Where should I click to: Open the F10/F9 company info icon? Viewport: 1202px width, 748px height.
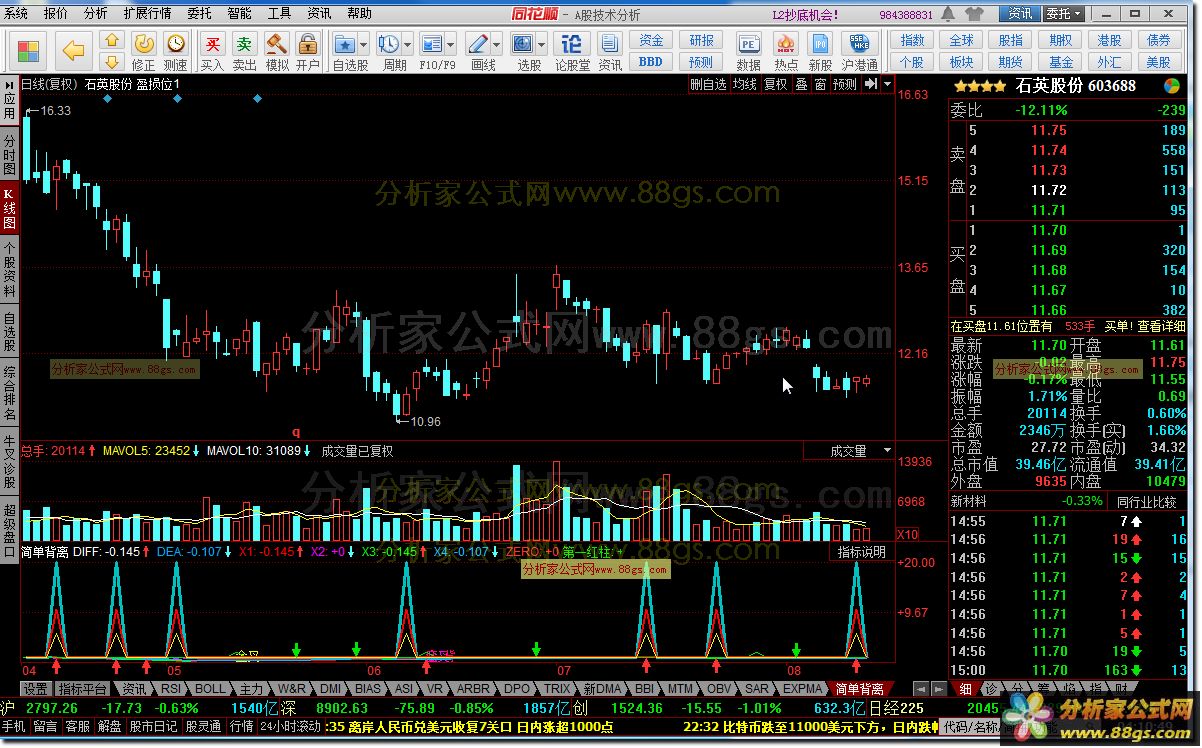[x=432, y=50]
